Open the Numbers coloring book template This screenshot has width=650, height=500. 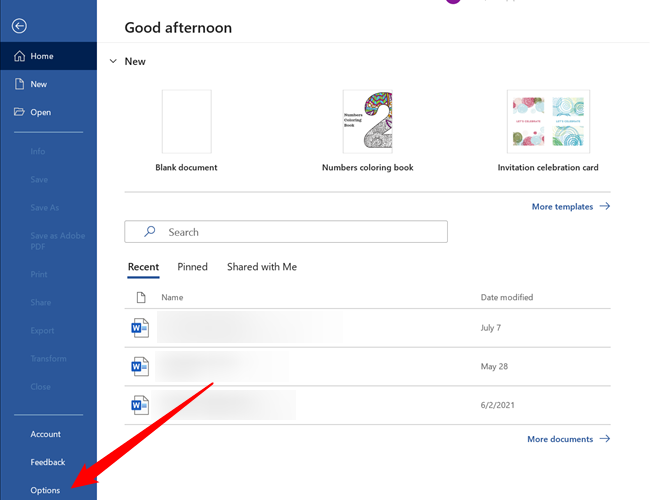(367, 121)
